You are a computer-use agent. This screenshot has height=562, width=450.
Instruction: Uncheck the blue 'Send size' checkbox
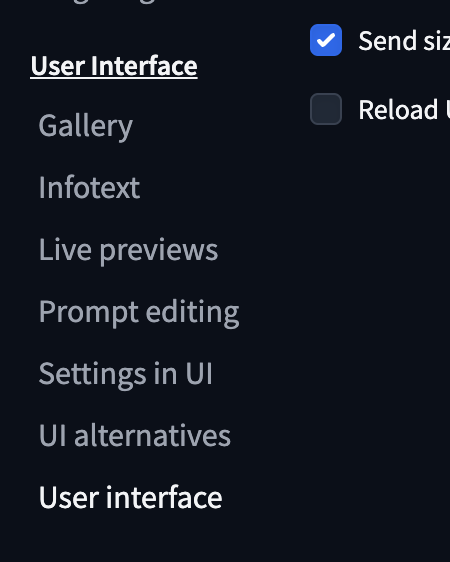pyautogui.click(x=326, y=40)
